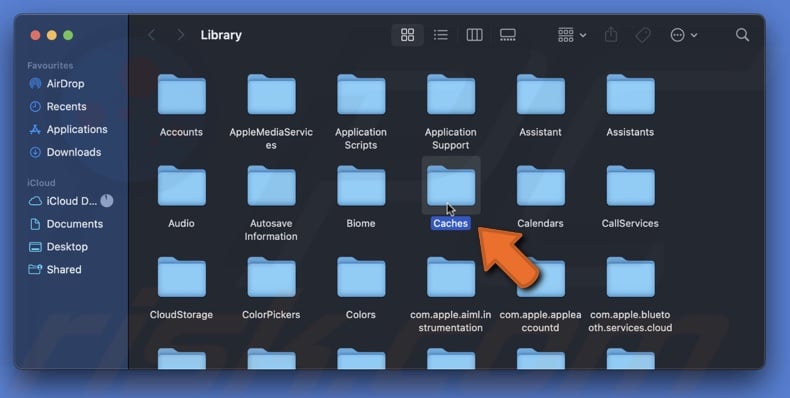Viewport: 790px width, 398px height.
Task: Switch to column view
Action: 474,35
